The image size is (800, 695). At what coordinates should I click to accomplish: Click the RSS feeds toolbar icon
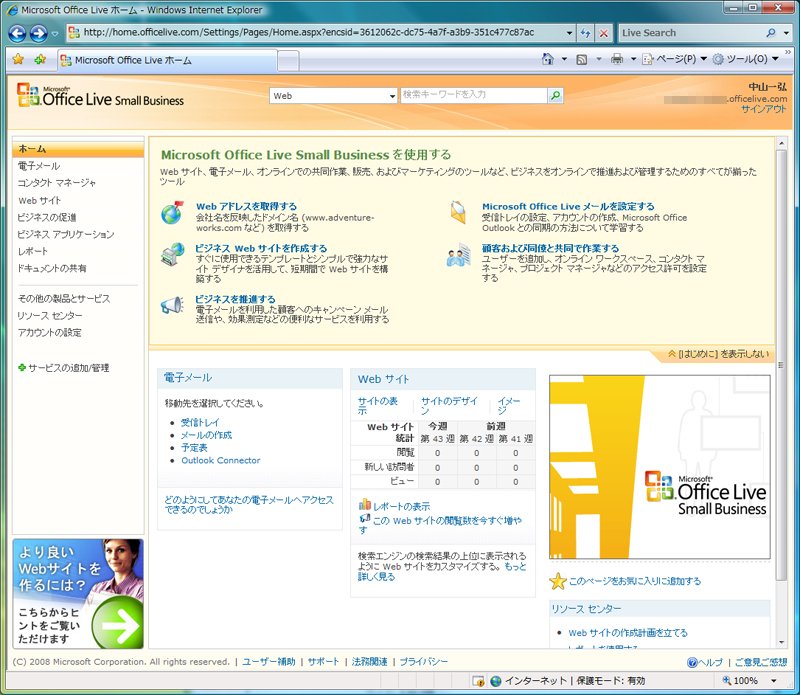coord(581,60)
